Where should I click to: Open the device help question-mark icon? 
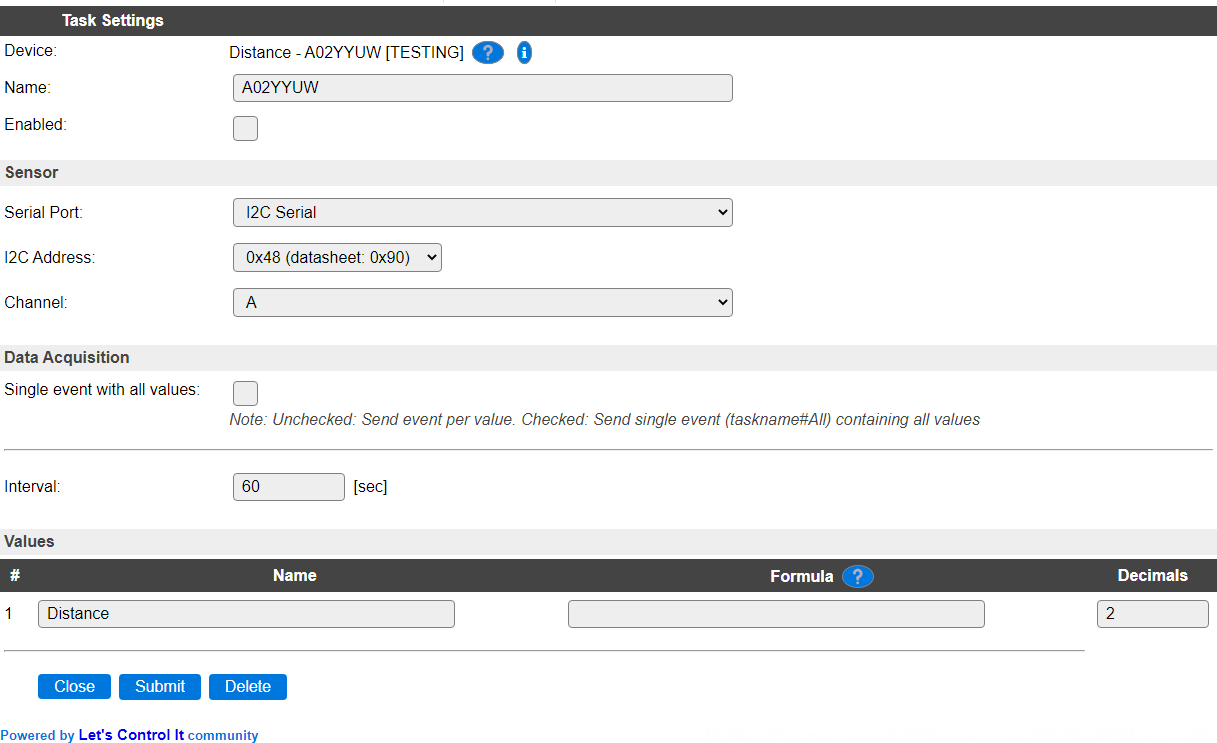pyautogui.click(x=487, y=53)
